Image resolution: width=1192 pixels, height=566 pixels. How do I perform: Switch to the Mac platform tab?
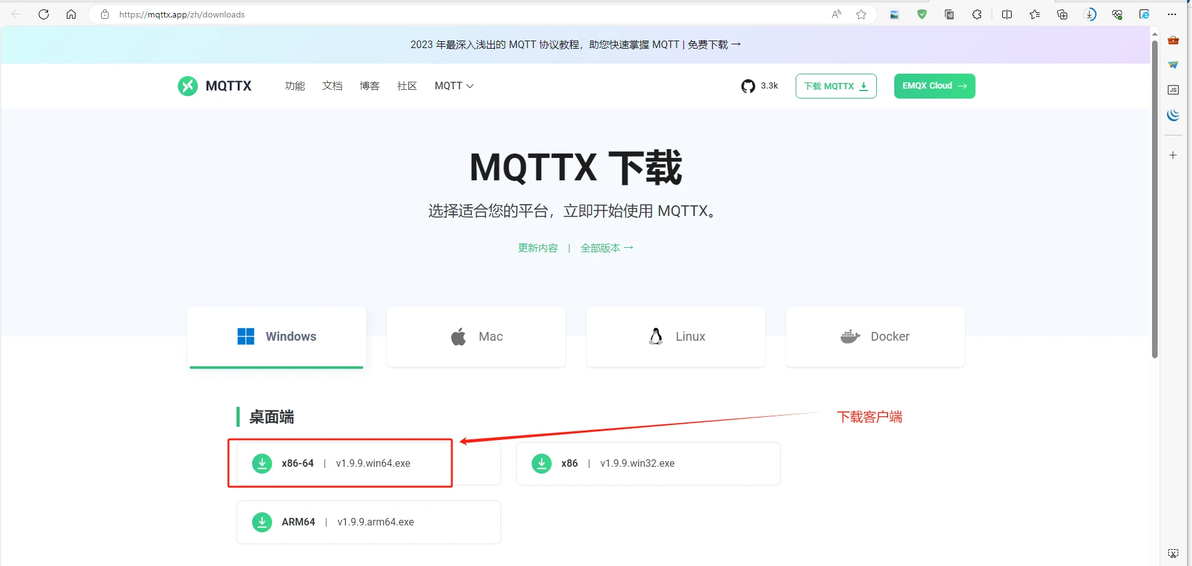point(476,337)
